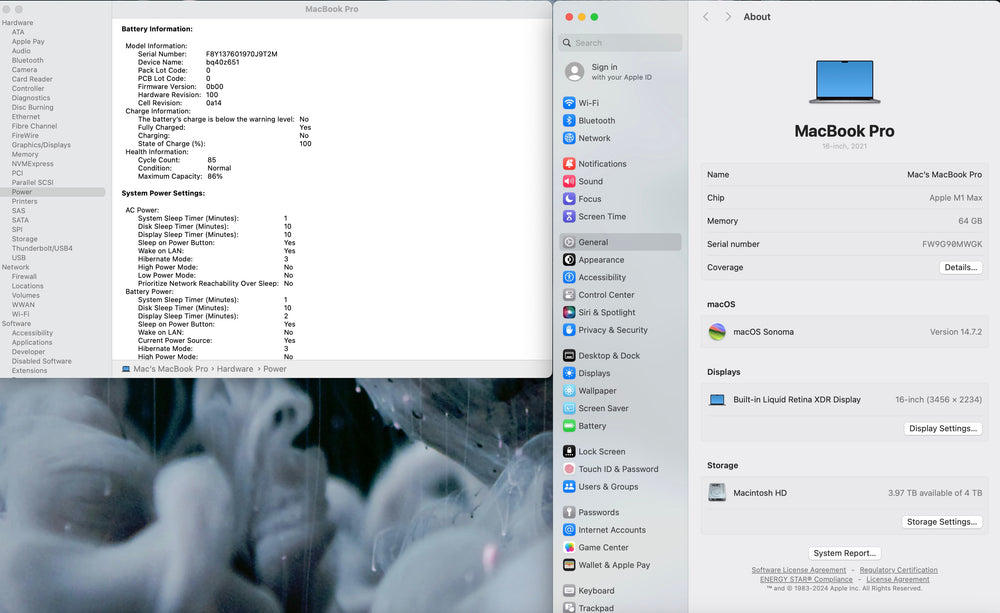Open the Software License Agreement link

[798, 570]
